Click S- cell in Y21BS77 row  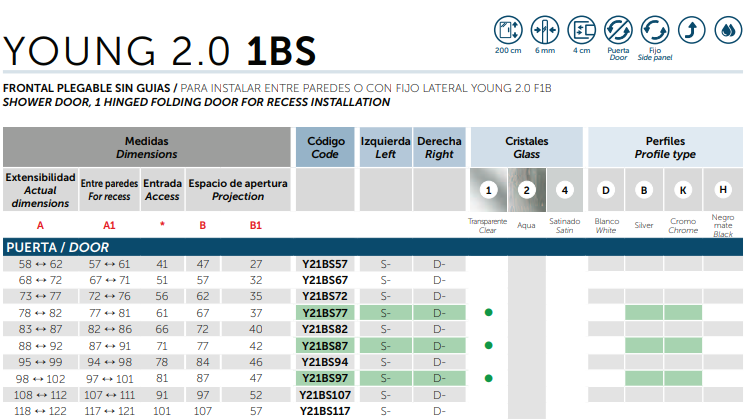[385, 313]
